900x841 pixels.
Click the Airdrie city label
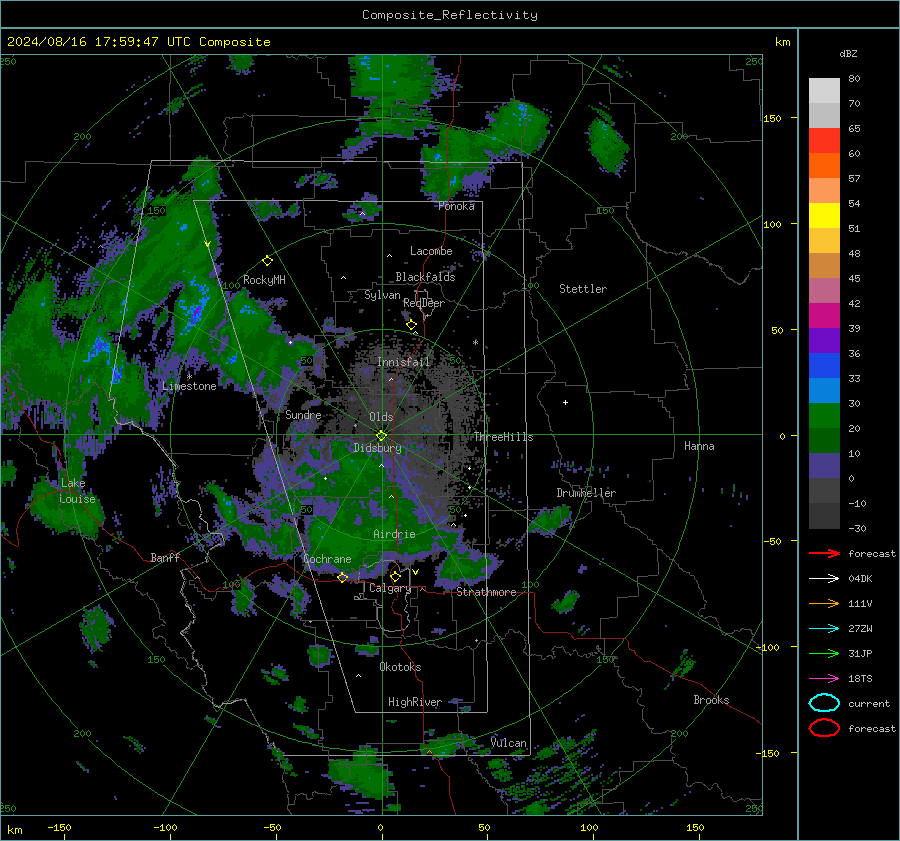coord(394,534)
